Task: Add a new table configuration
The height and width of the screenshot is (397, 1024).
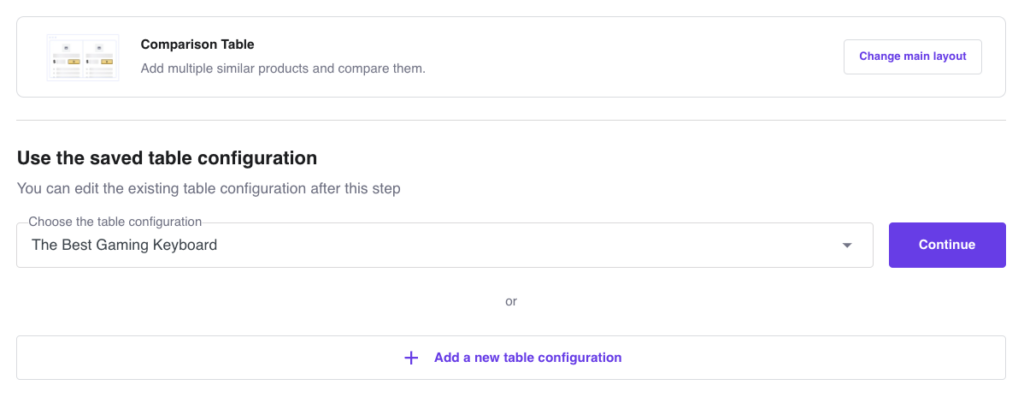Action: (511, 358)
